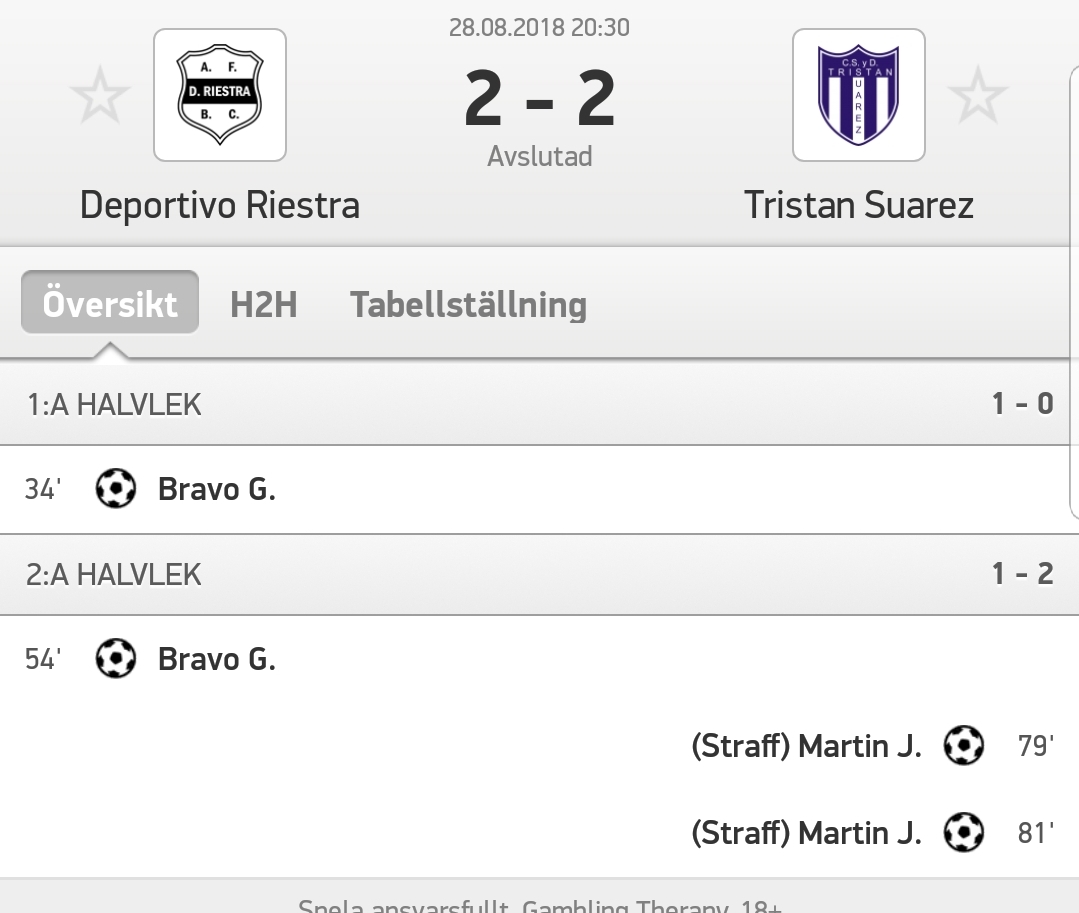The width and height of the screenshot is (1079, 913).
Task: Toggle favorite star for Deportivo Riestra
Action: click(x=100, y=95)
